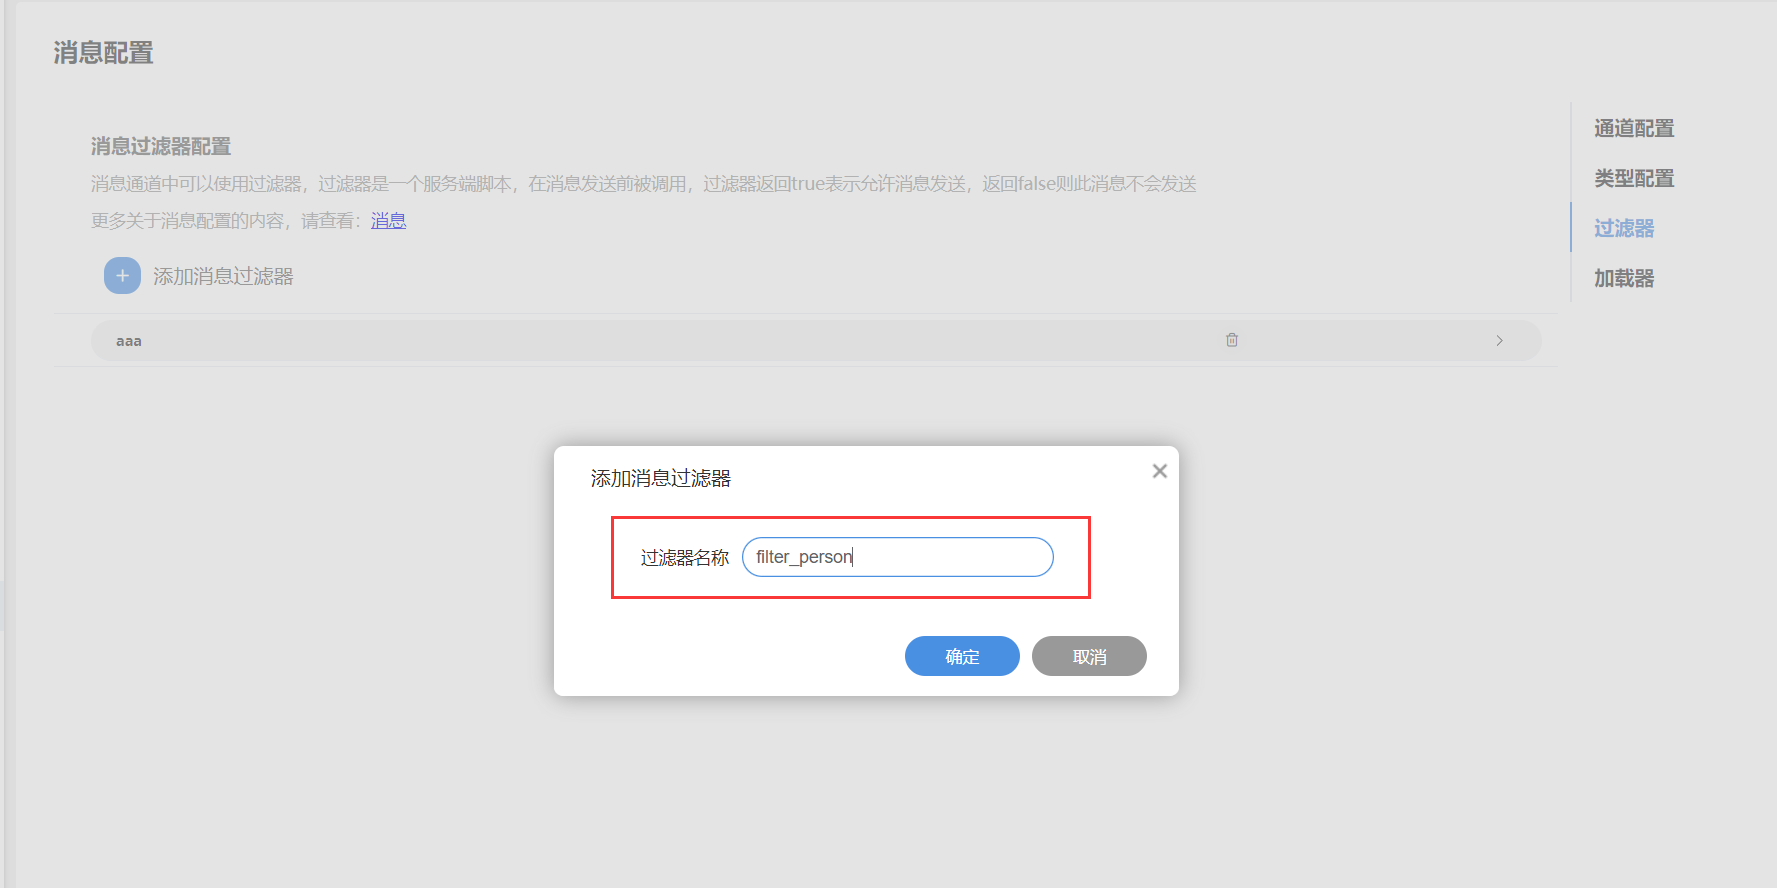Click the filter description text mentioning true/false
Image resolution: width=1777 pixels, height=888 pixels.
click(643, 184)
